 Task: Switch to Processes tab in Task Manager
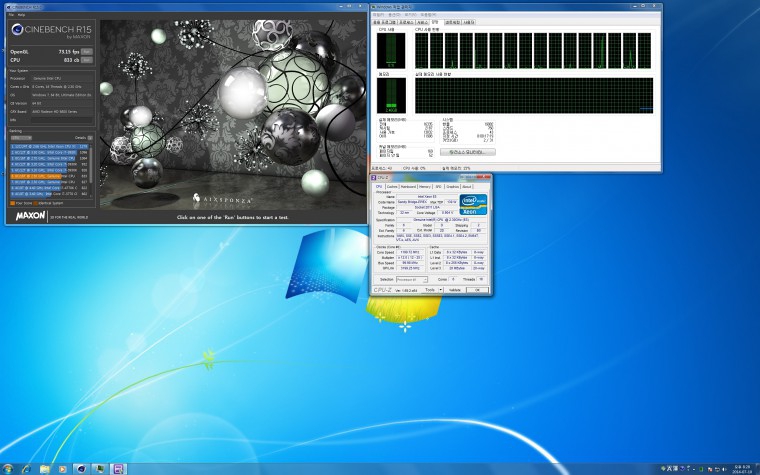pyautogui.click(x=406, y=22)
